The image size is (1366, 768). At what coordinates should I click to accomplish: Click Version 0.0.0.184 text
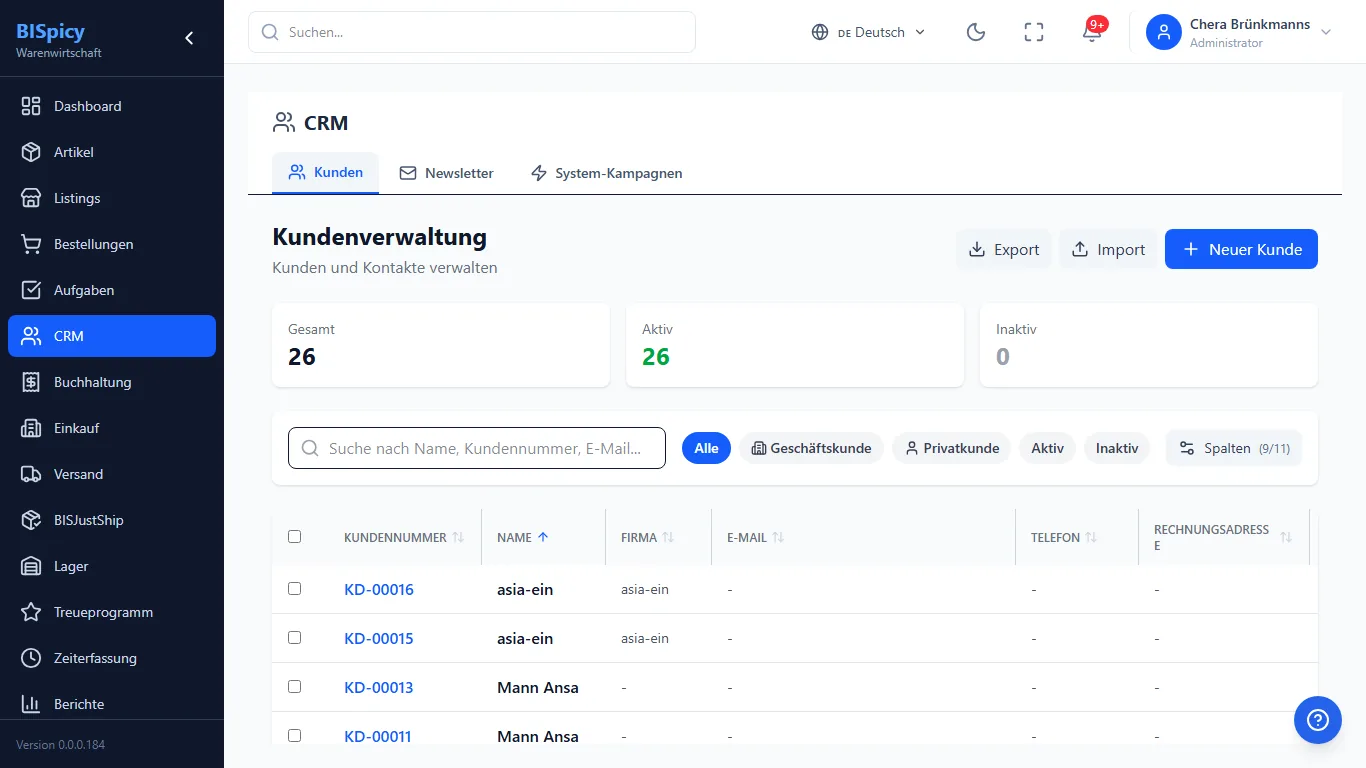60,745
